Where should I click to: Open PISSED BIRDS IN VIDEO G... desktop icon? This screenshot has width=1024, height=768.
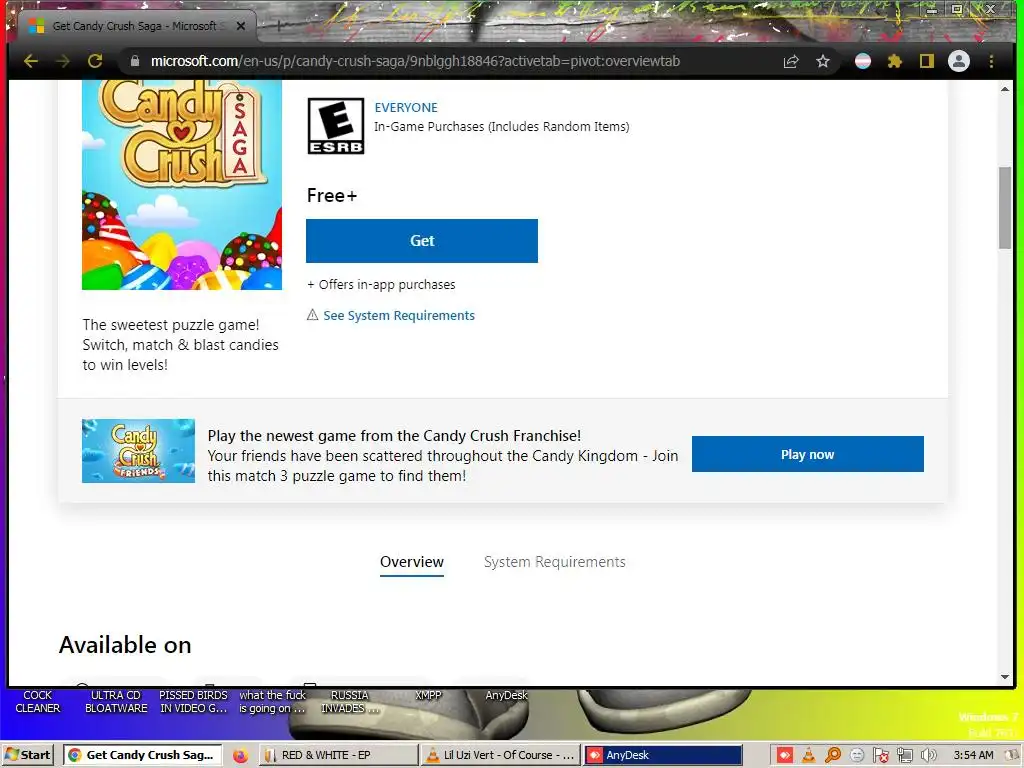(x=193, y=702)
